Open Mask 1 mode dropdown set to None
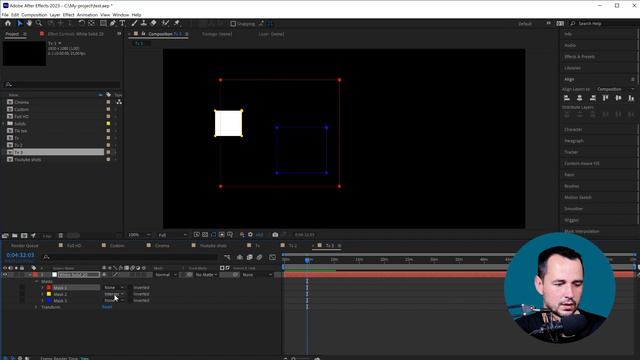This screenshot has height=360, width=640. coord(113,288)
